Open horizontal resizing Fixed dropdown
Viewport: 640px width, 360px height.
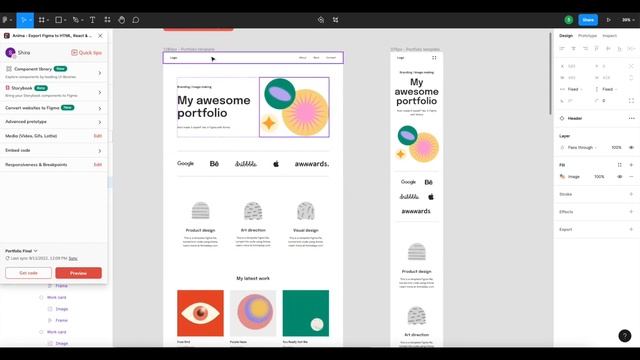572,89
